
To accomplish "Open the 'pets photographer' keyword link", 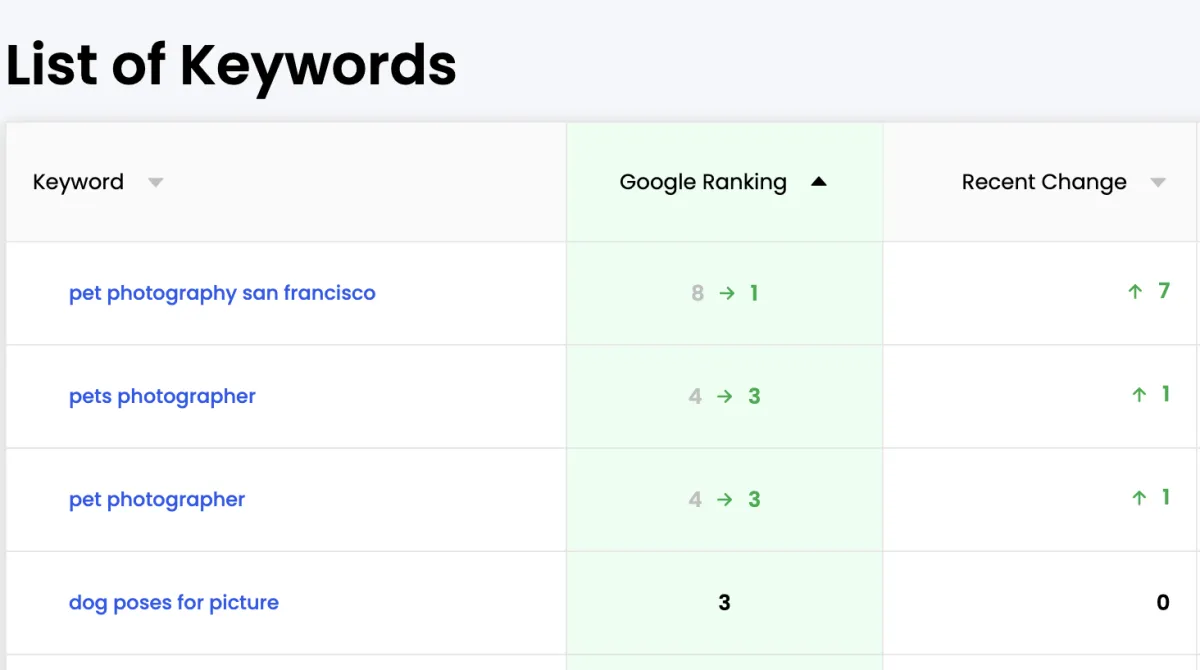I will (x=162, y=396).
